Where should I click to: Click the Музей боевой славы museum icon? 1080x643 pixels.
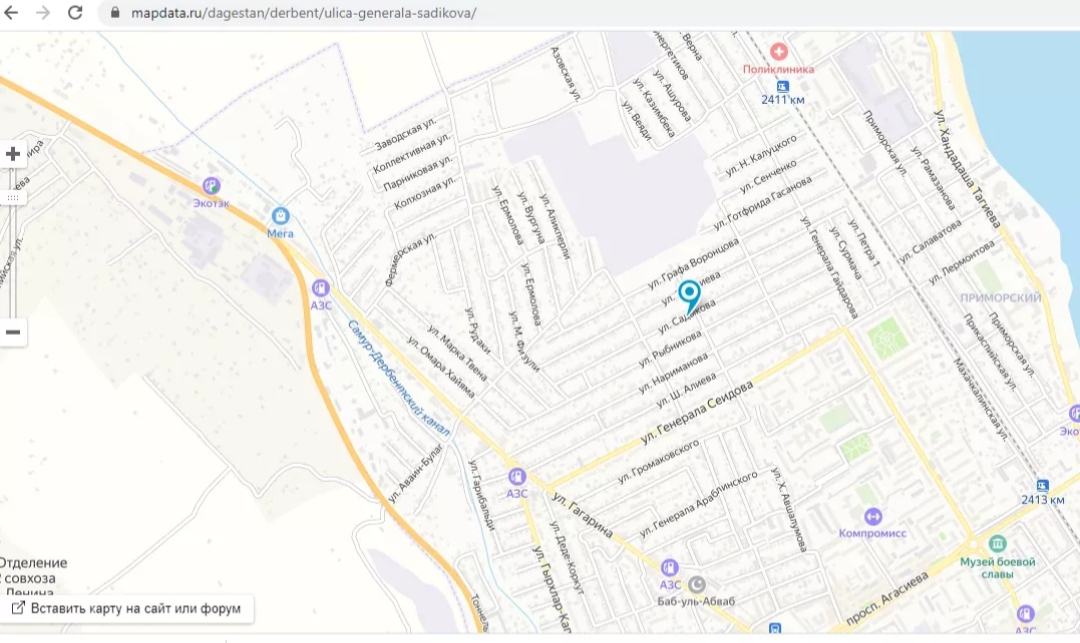(x=997, y=544)
